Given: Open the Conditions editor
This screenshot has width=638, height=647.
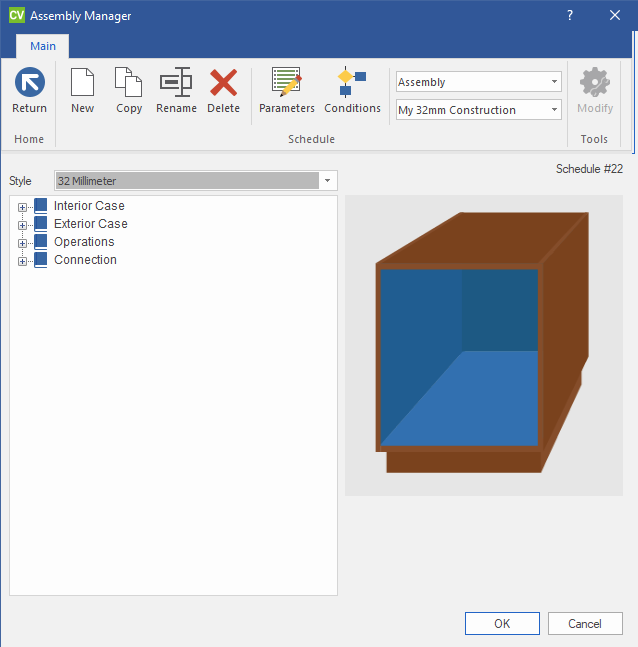Looking at the screenshot, I should (x=352, y=83).
